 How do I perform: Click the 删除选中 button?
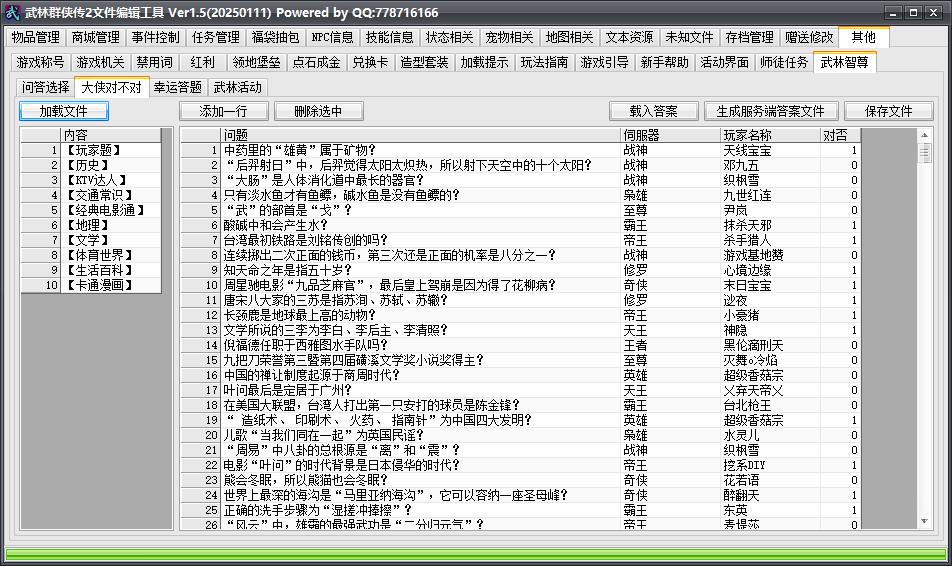pos(319,111)
